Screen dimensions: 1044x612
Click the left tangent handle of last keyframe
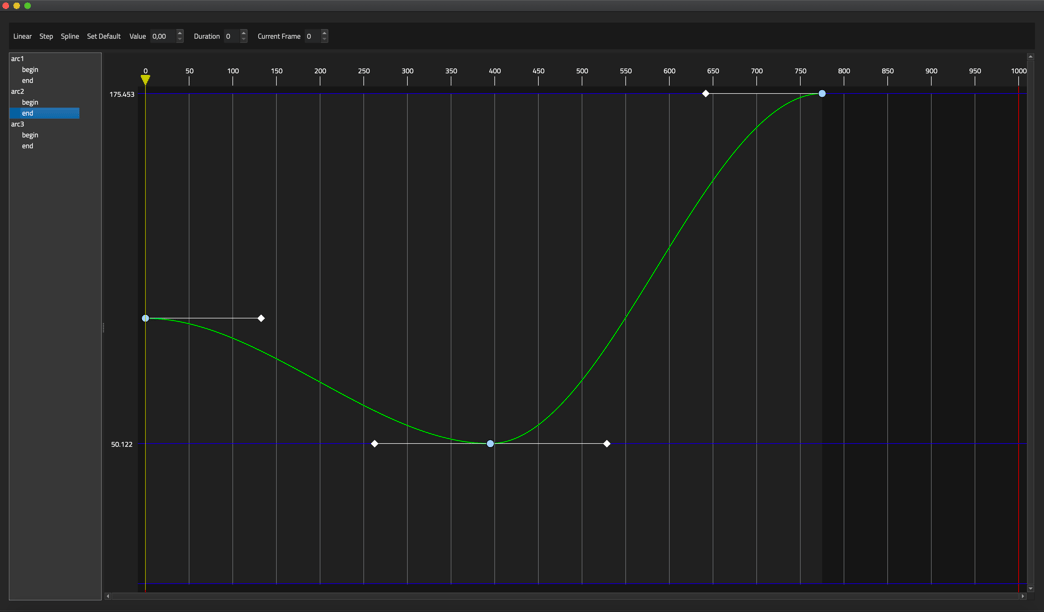[706, 94]
